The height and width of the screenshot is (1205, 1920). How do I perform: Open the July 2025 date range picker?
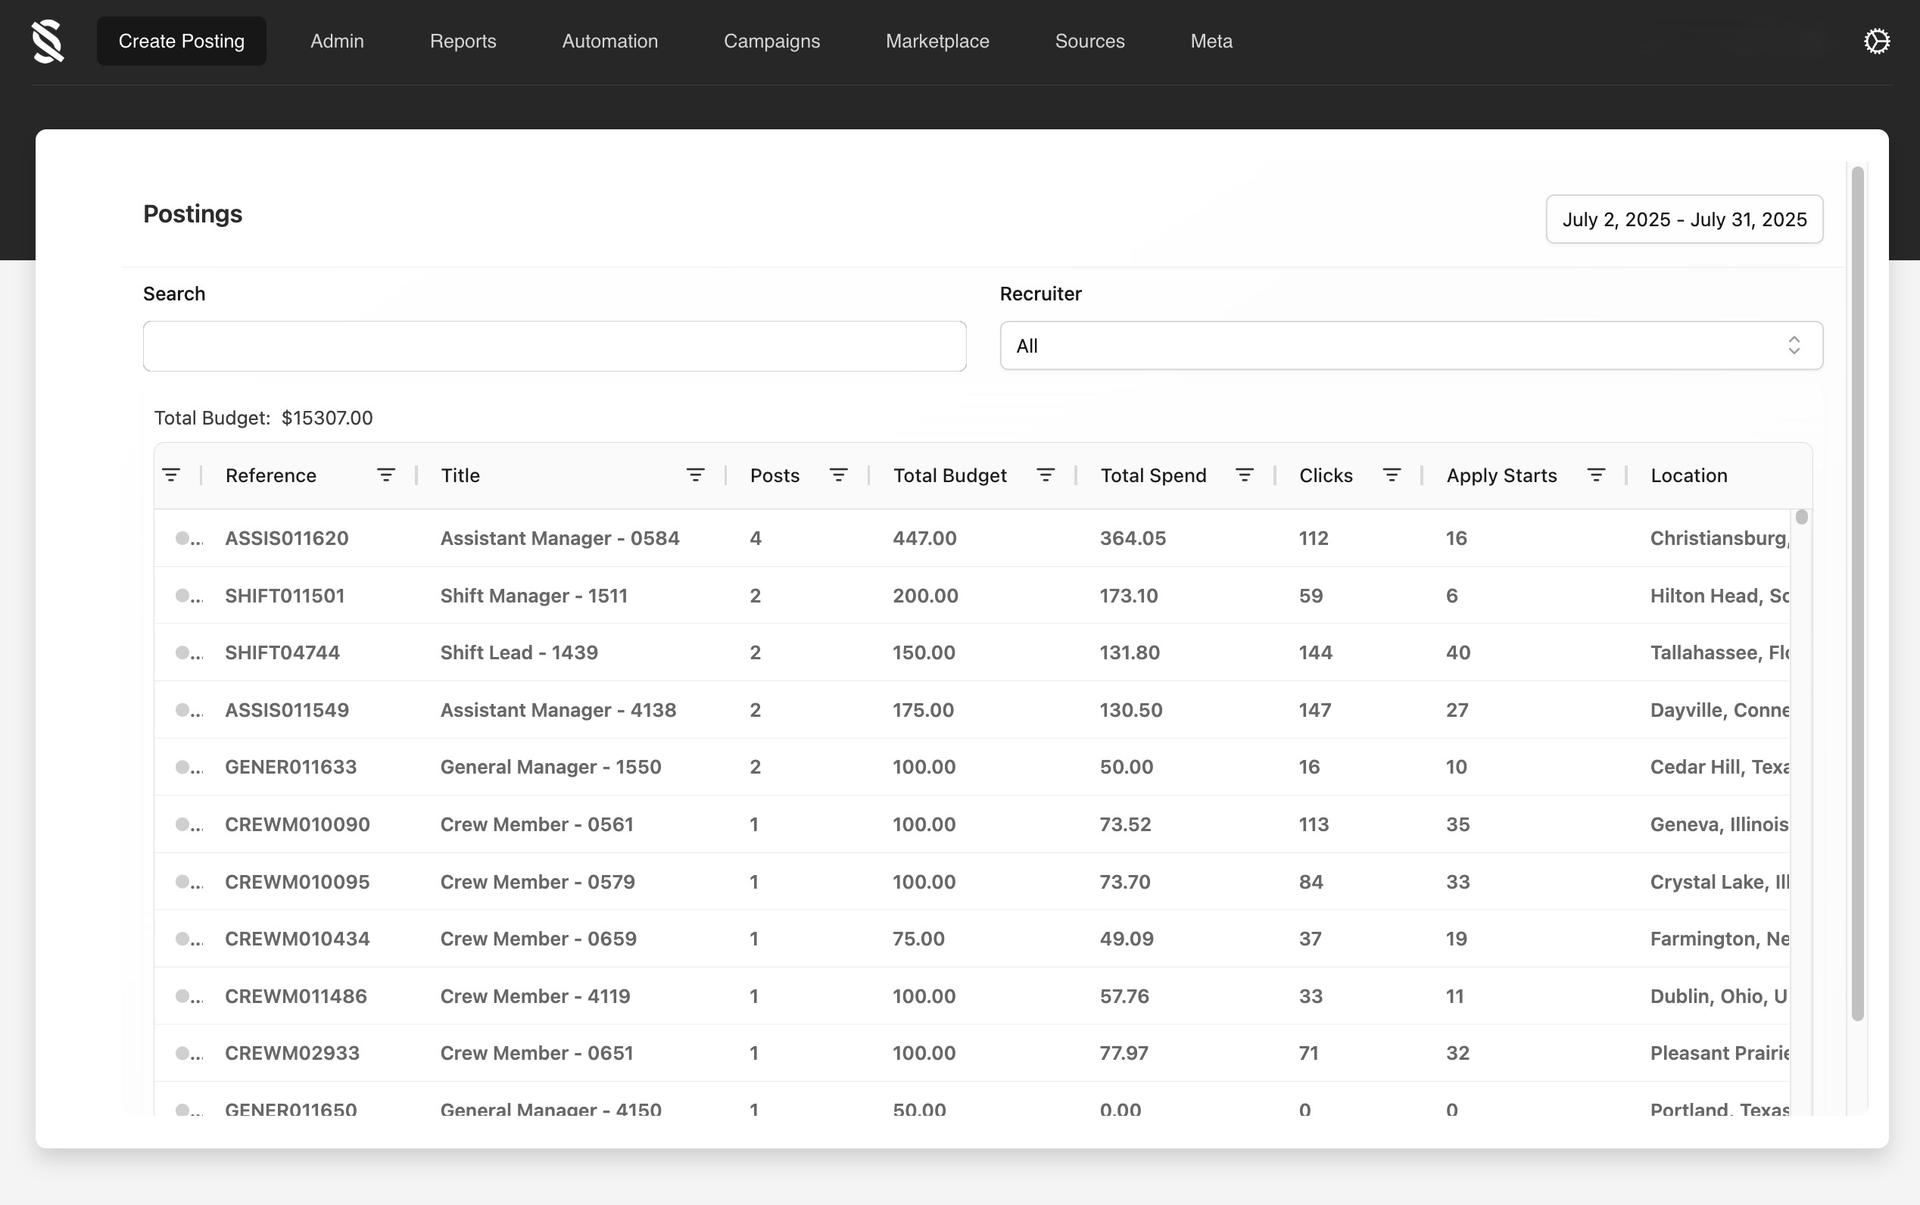1684,219
